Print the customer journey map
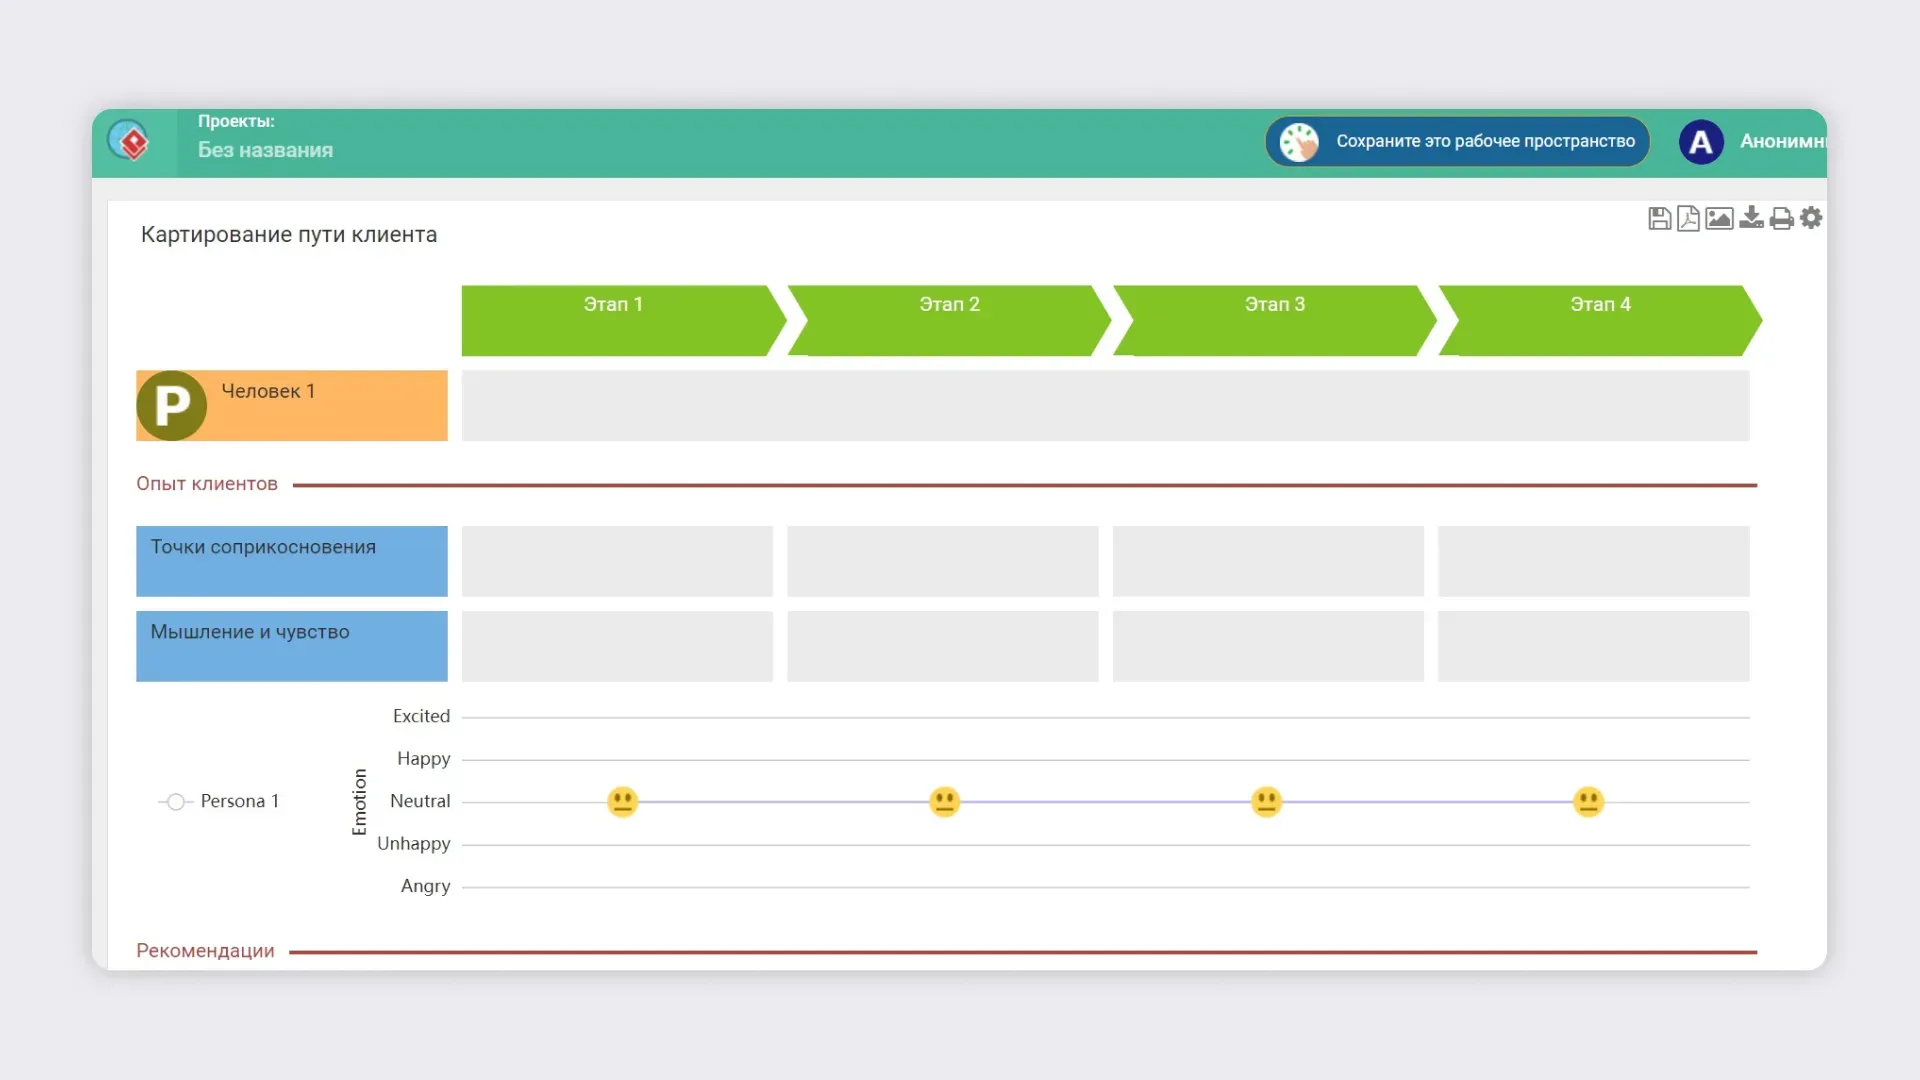The width and height of the screenshot is (1920, 1080). click(x=1781, y=218)
